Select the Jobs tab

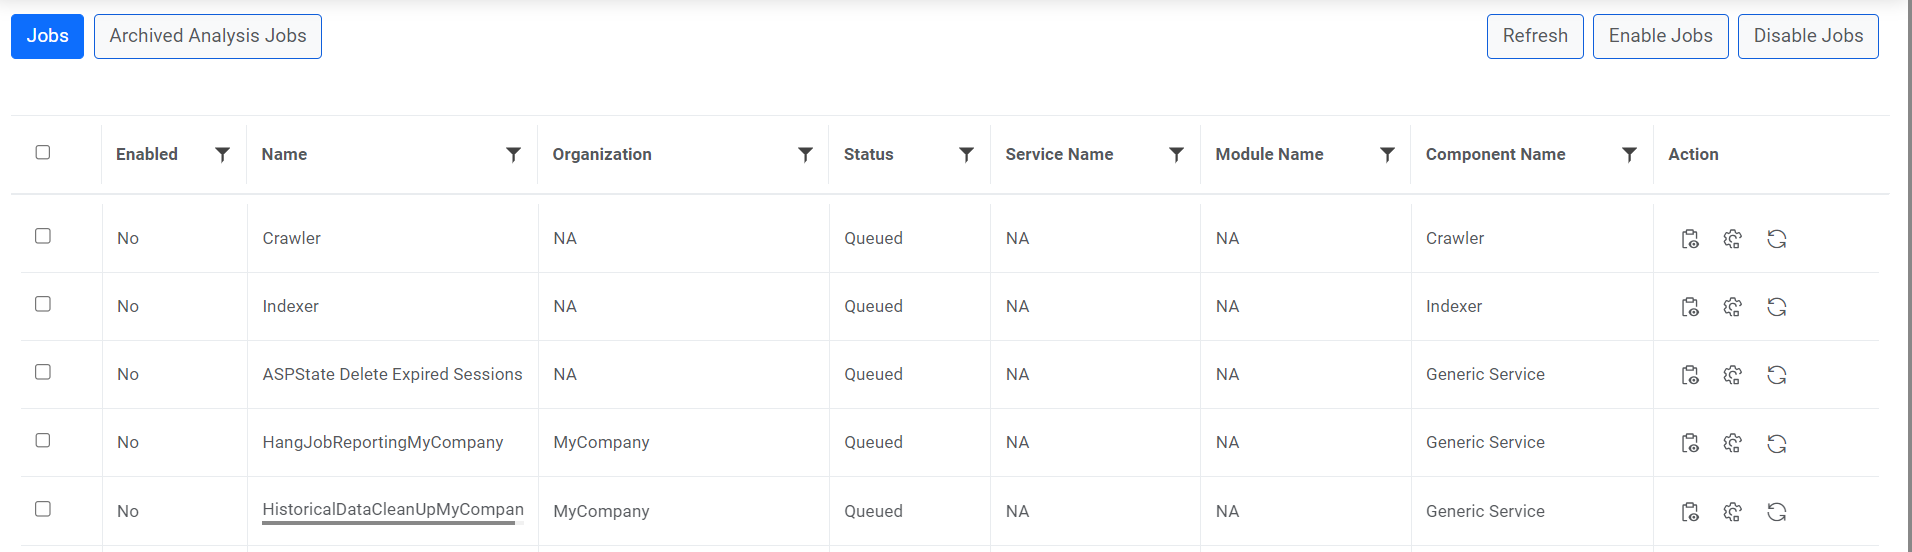(x=47, y=36)
